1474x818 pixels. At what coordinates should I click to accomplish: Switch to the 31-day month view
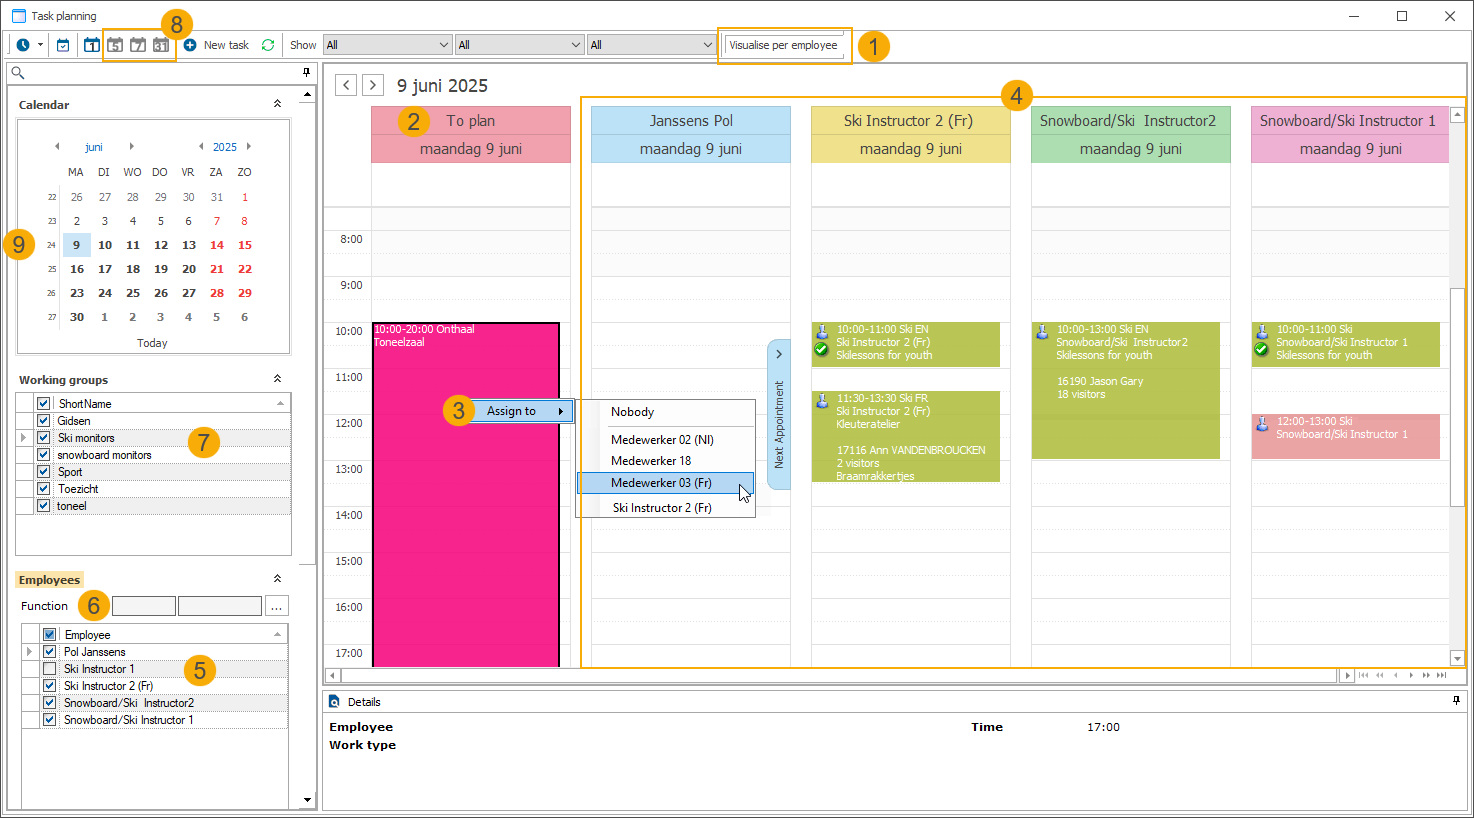(x=161, y=45)
